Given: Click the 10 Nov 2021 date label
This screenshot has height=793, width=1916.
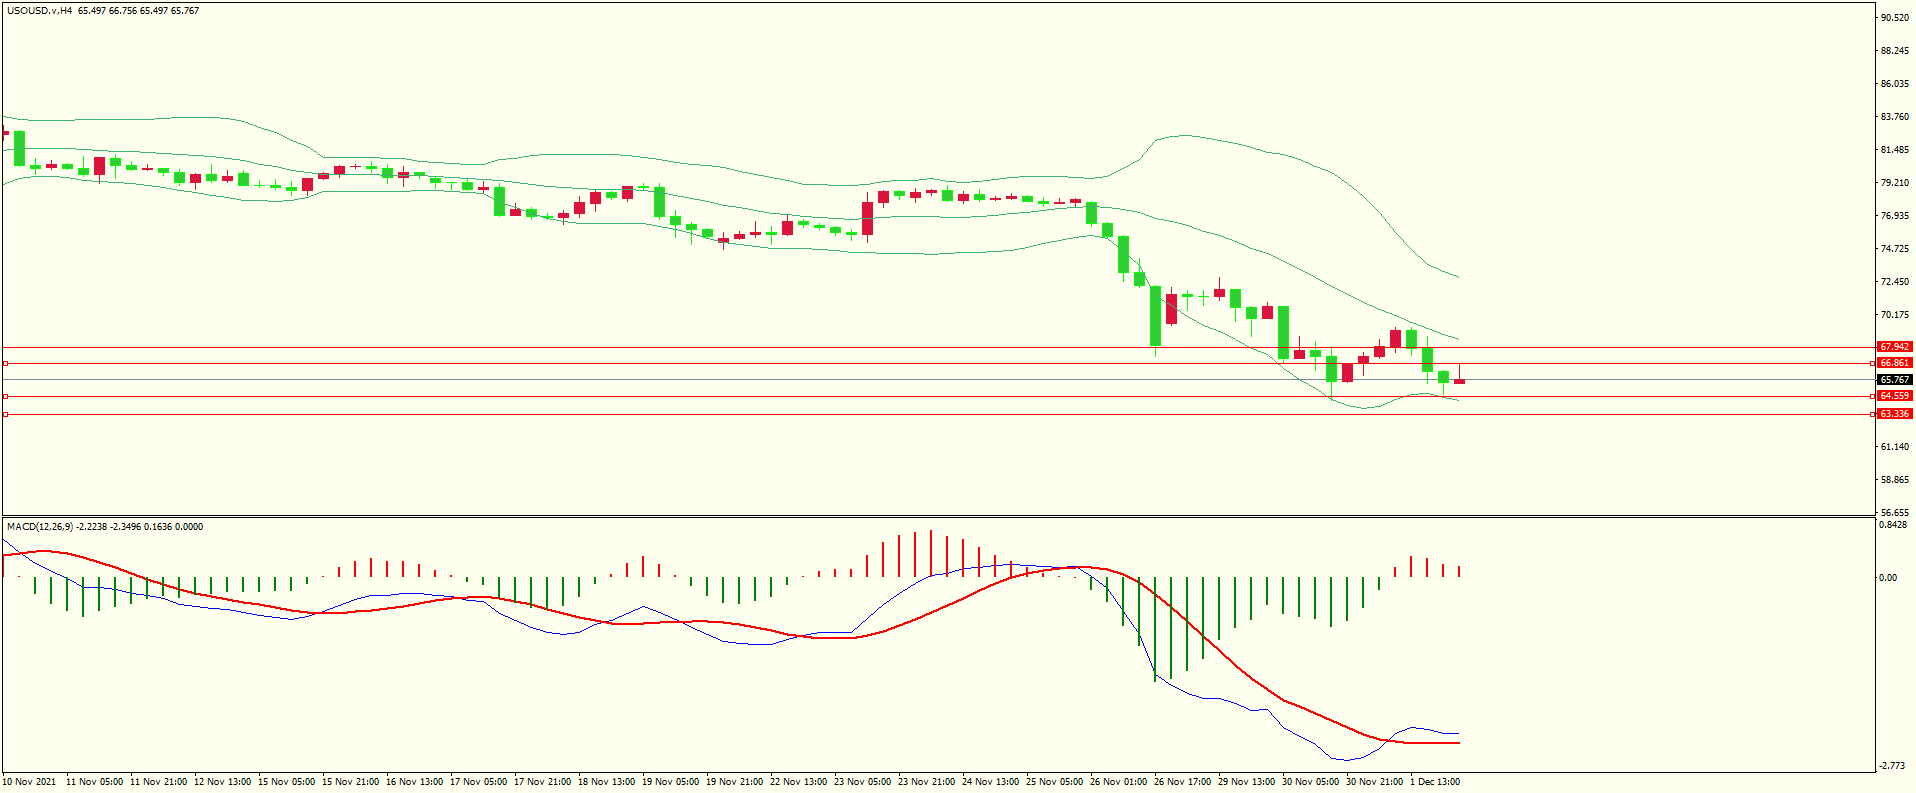Looking at the screenshot, I should click(x=30, y=782).
